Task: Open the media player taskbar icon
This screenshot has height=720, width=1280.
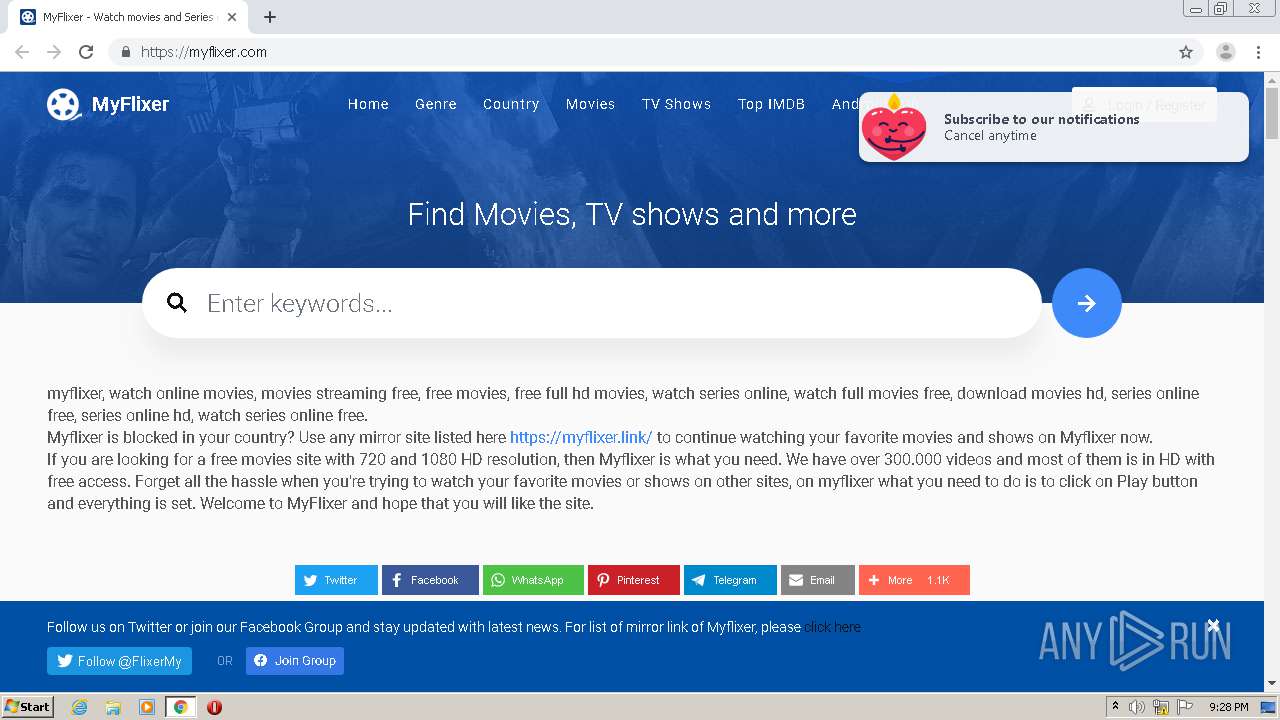Action: coord(147,707)
